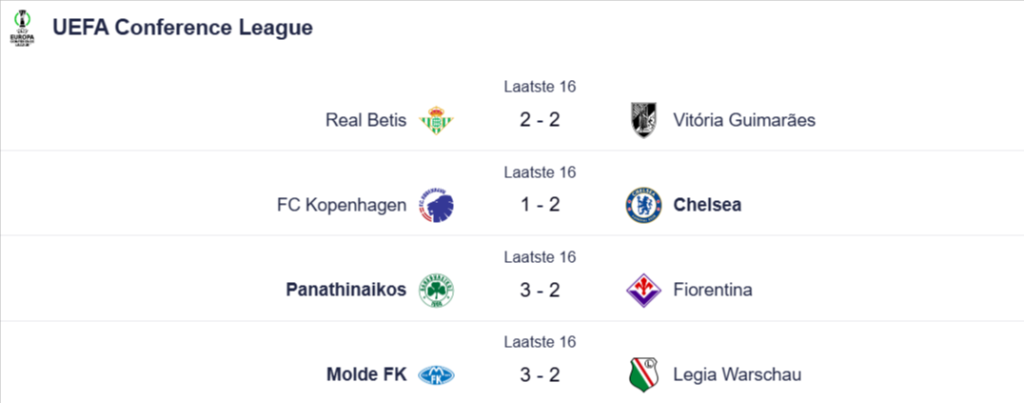Open the FC Kopenhagen team name
Viewport: 1024px width, 403px height.
tap(342, 205)
